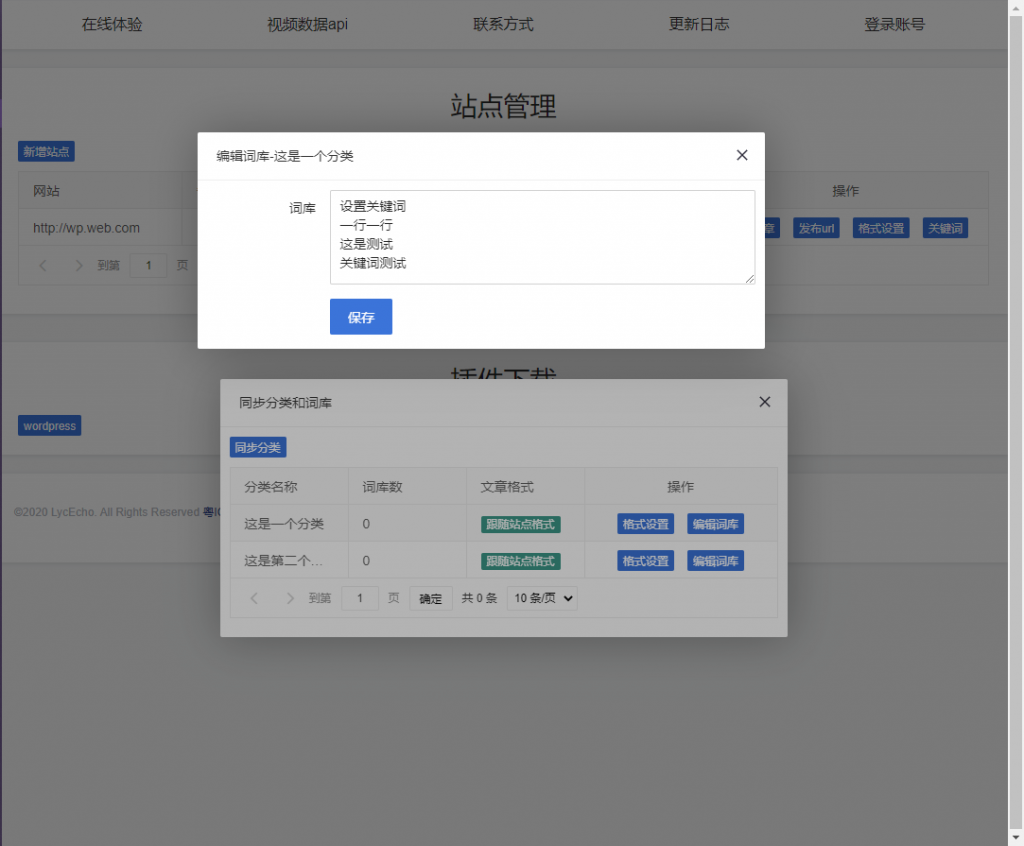Viewport: 1024px width, 846px height.
Task: Click the wordpress plugin download button
Action: (49, 426)
